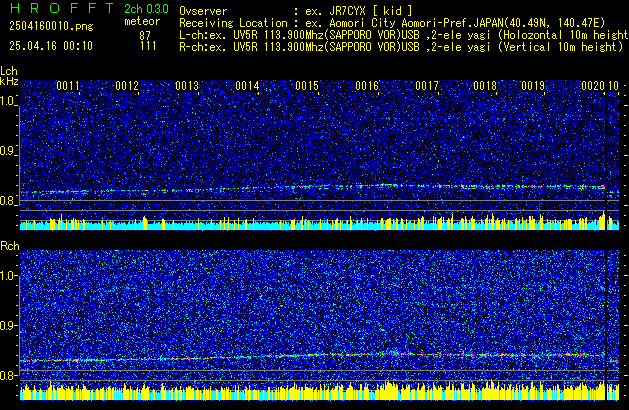The height and width of the screenshot is (410, 629).
Task: Select the 0.8 label on Rch axis
Action: point(8,375)
